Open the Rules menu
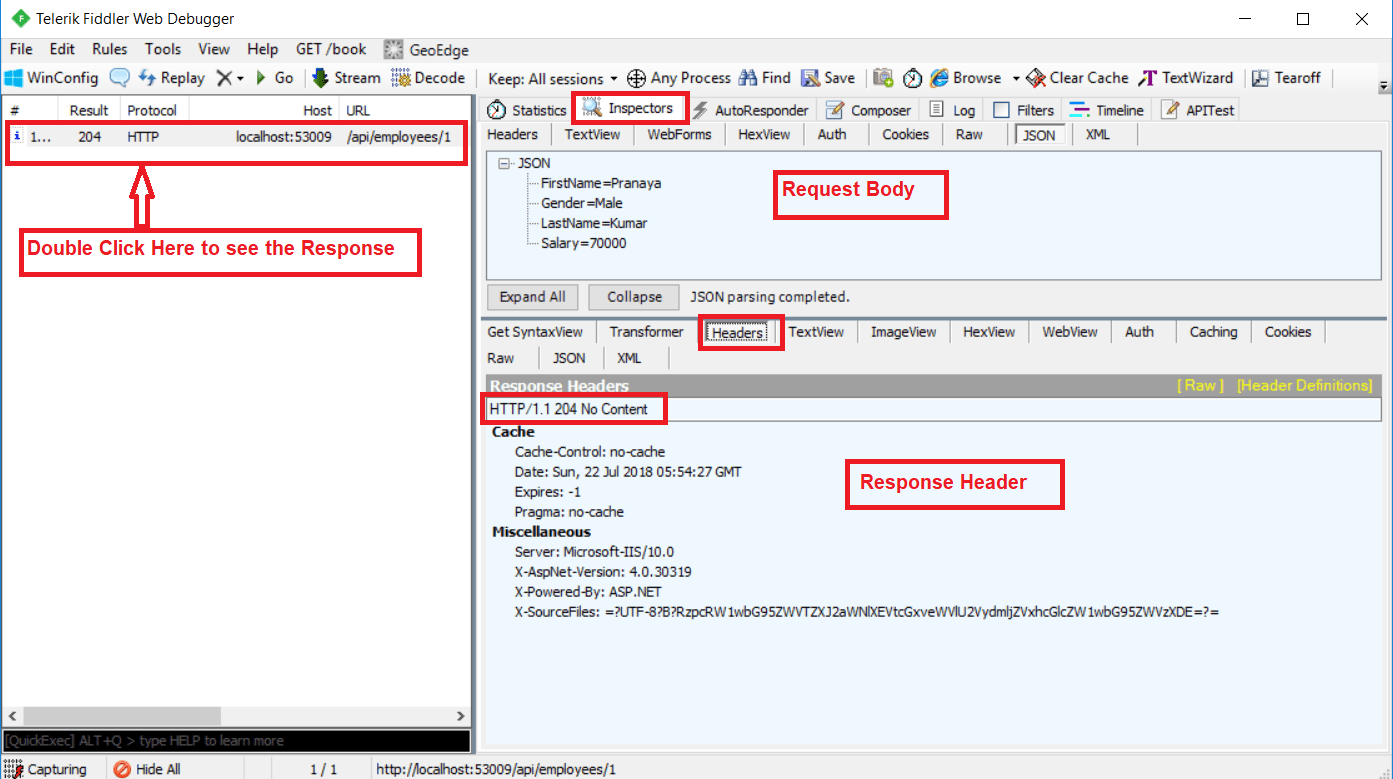This screenshot has height=779, width=1393. point(109,48)
